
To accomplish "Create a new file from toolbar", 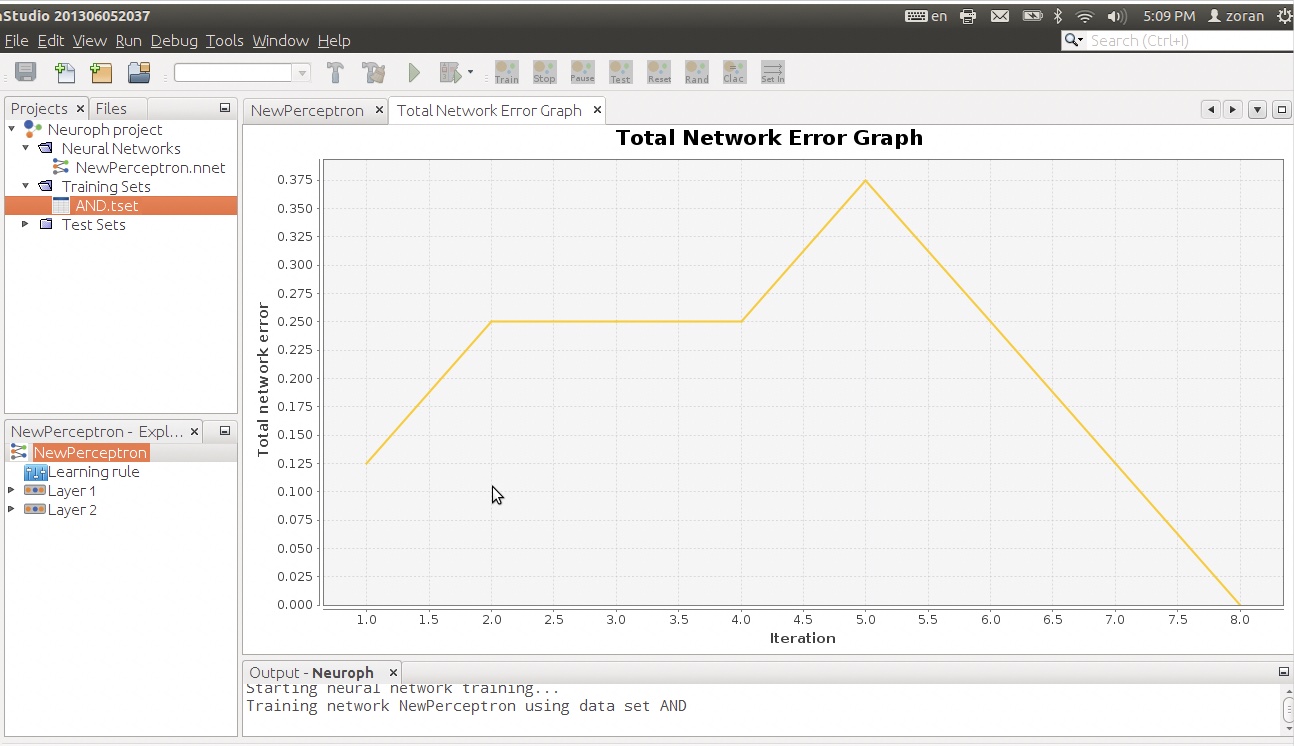I will 64,72.
